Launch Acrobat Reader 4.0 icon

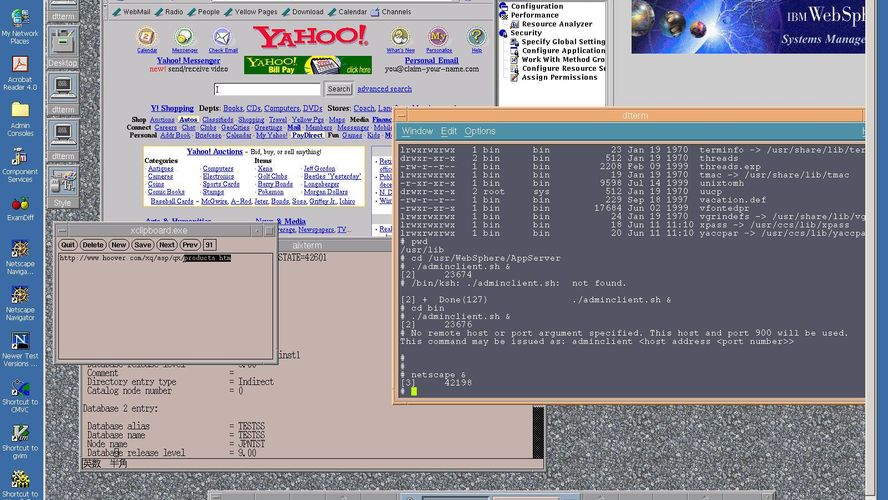click(20, 72)
